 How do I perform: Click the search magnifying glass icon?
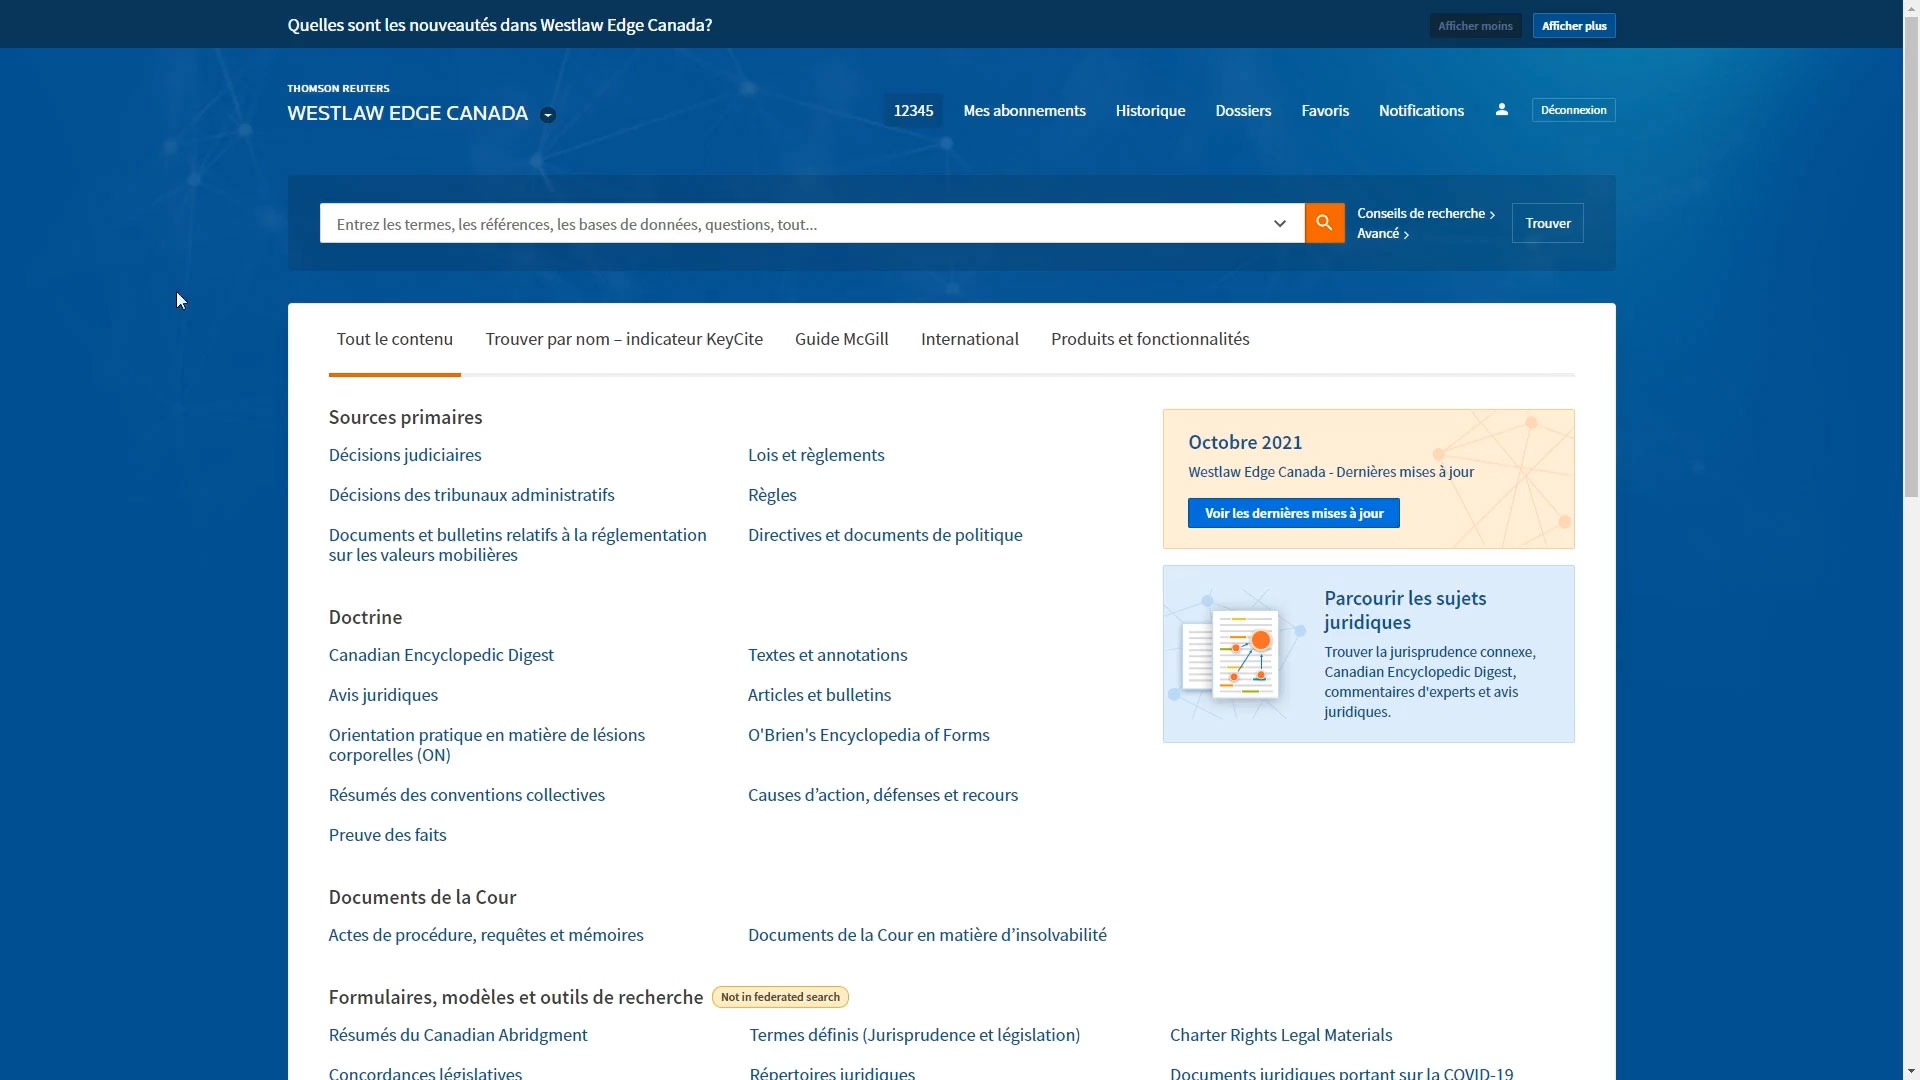pos(1323,222)
